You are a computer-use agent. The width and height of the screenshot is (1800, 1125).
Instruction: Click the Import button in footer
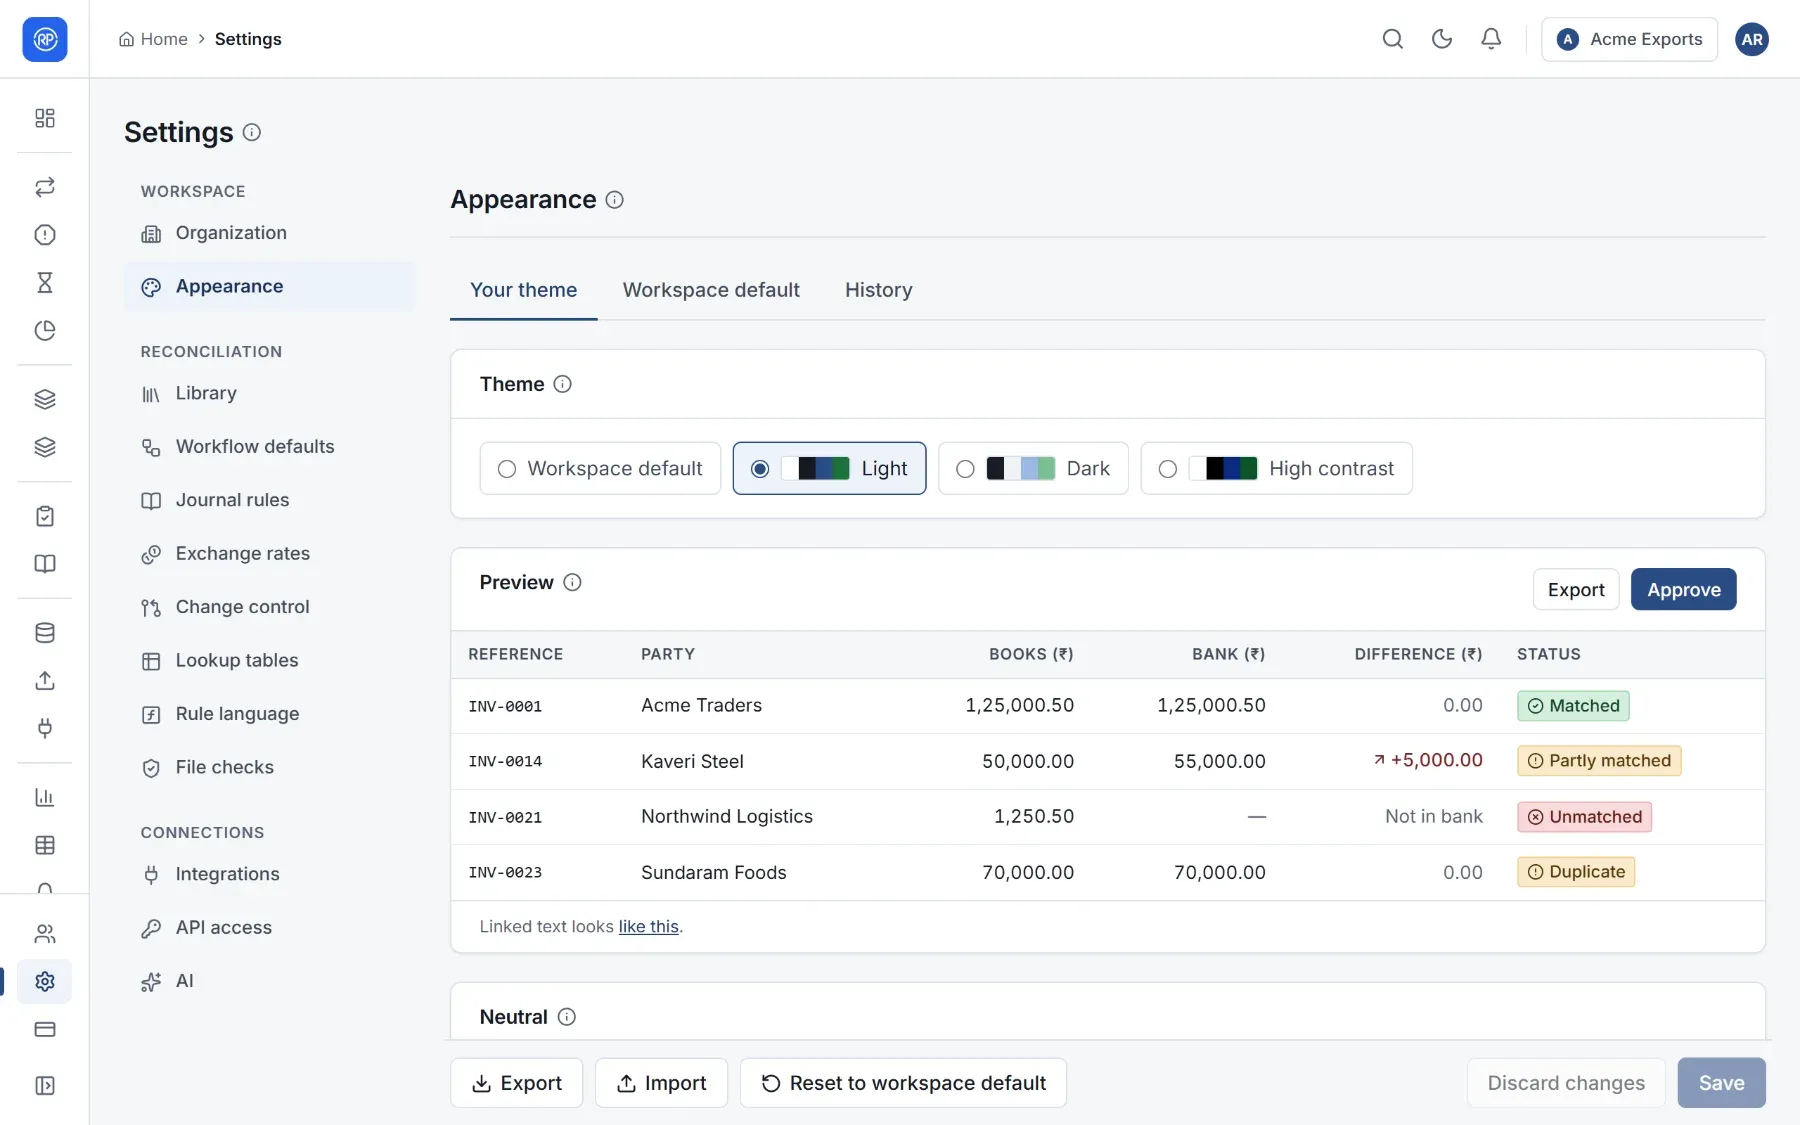coord(661,1083)
